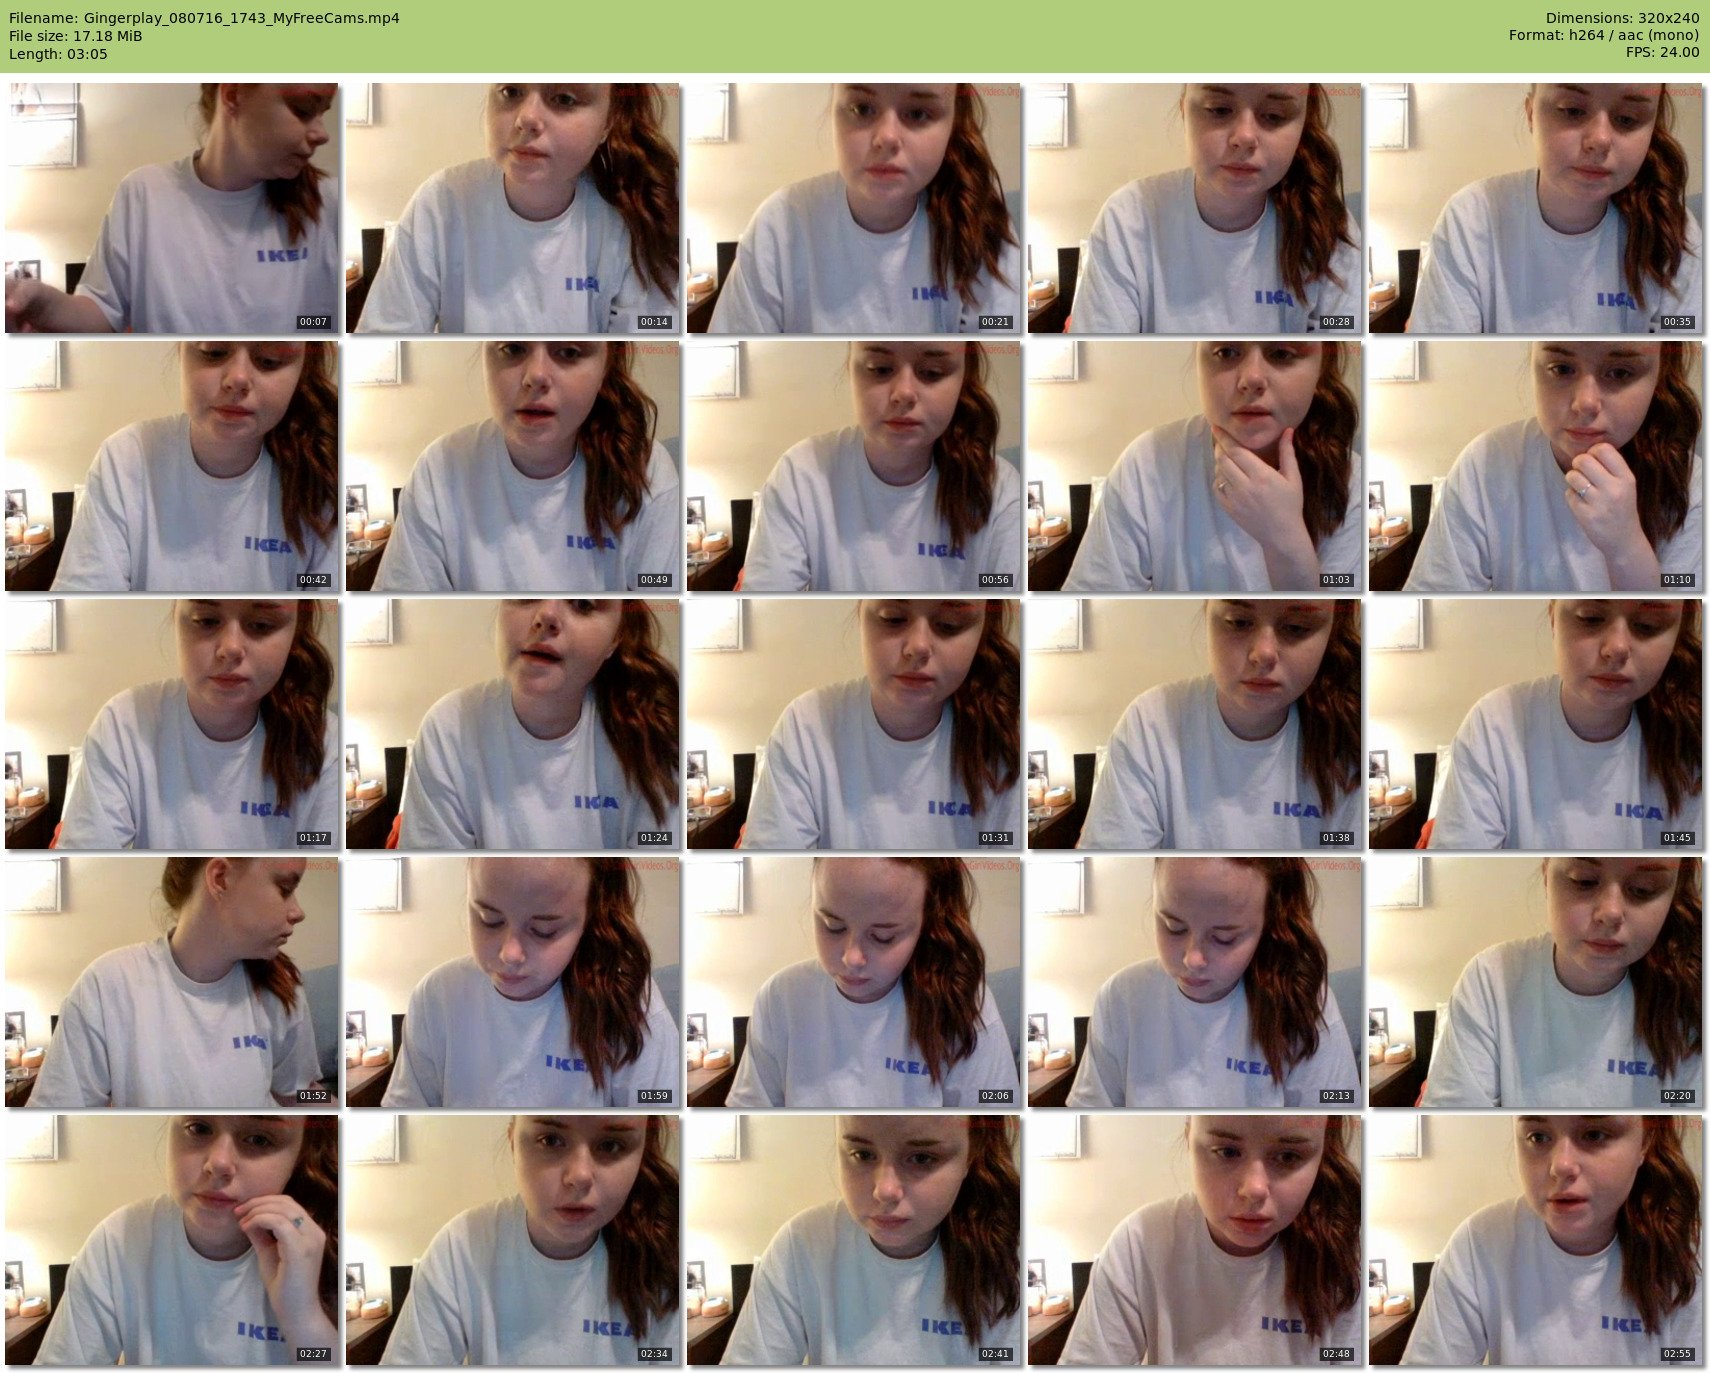Open the frame stamped 02:06
Image resolution: width=1710 pixels, height=1373 pixels.
coord(854,982)
